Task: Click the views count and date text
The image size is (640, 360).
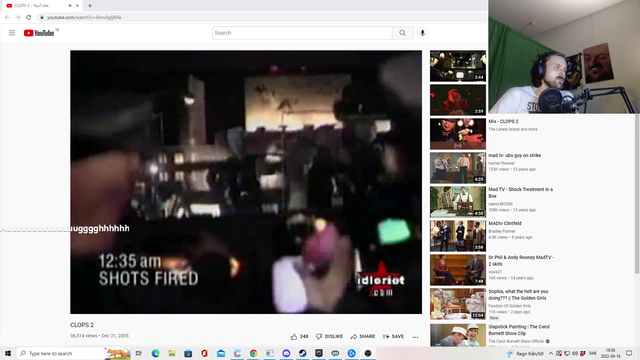Action: 99,336
